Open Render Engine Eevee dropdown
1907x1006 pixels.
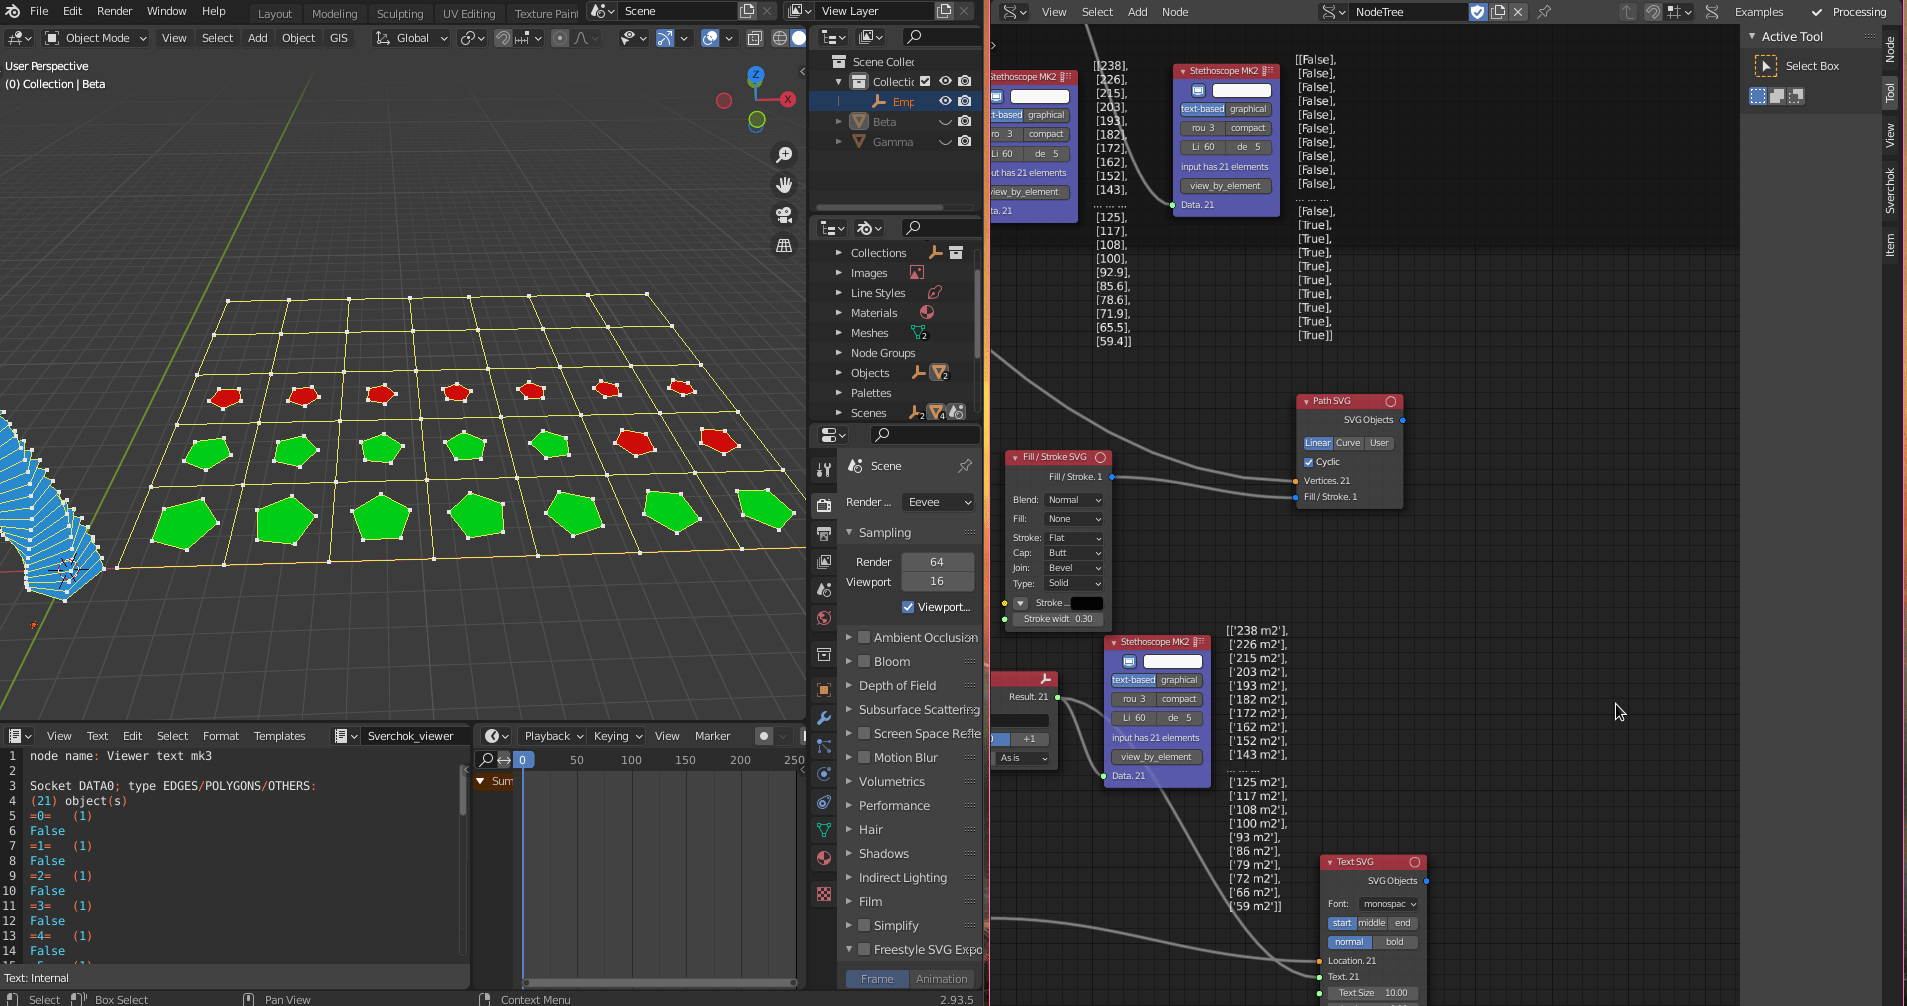[938, 502]
